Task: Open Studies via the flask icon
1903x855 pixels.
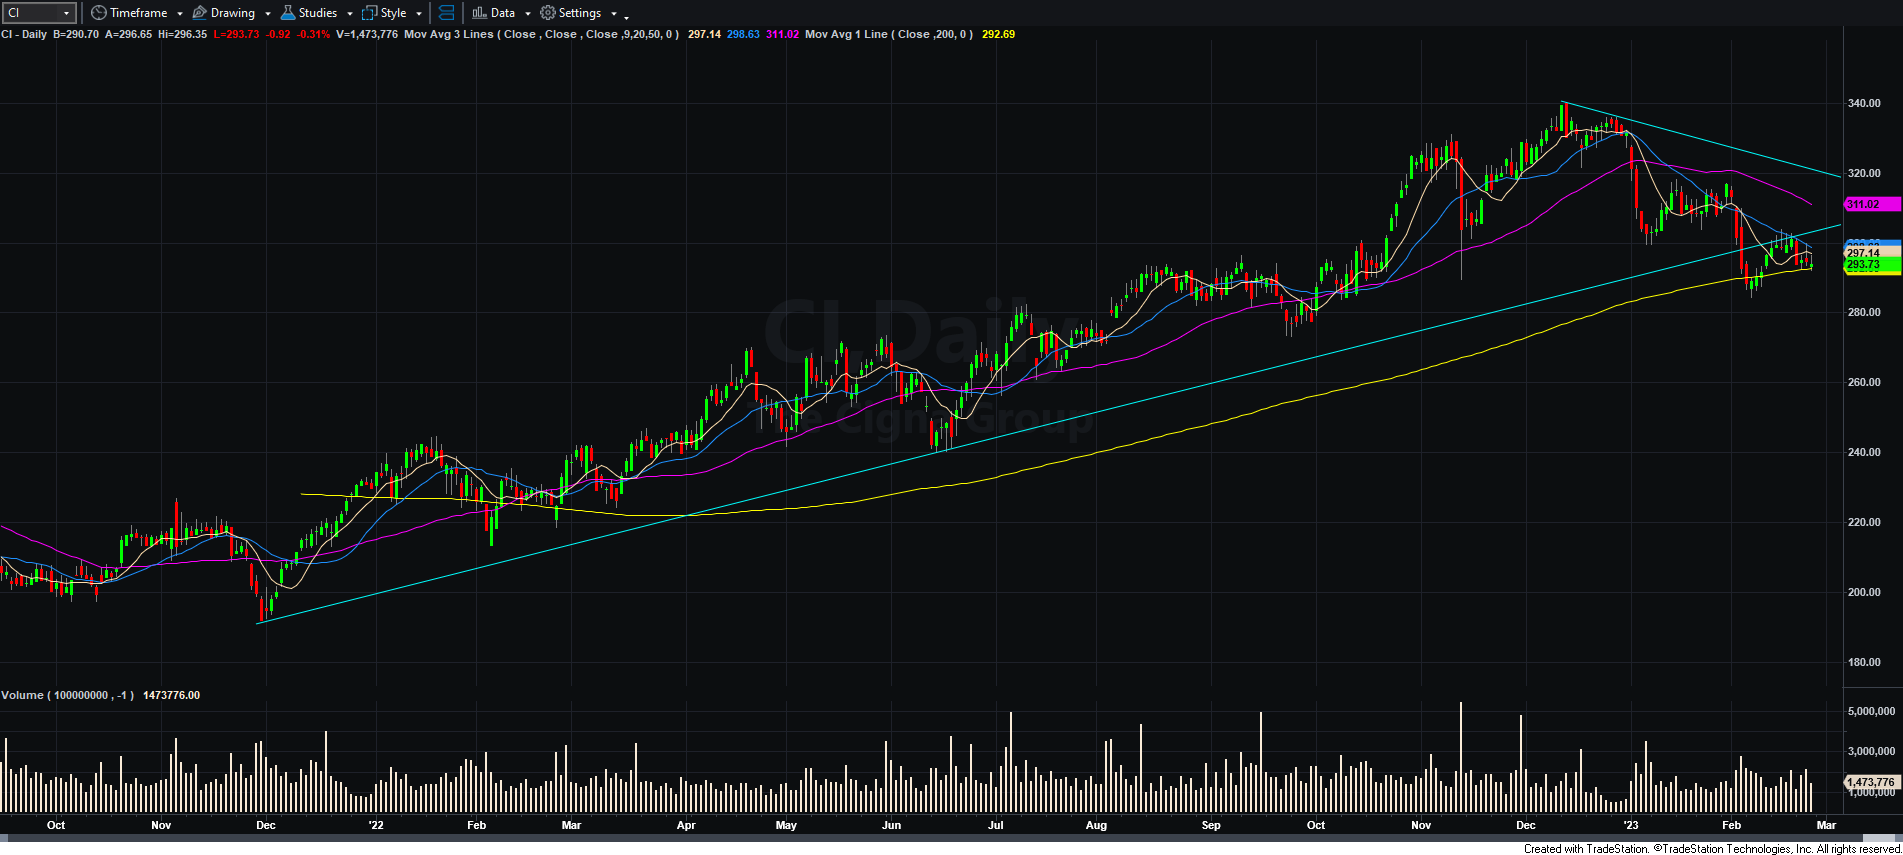Action: click(x=288, y=13)
